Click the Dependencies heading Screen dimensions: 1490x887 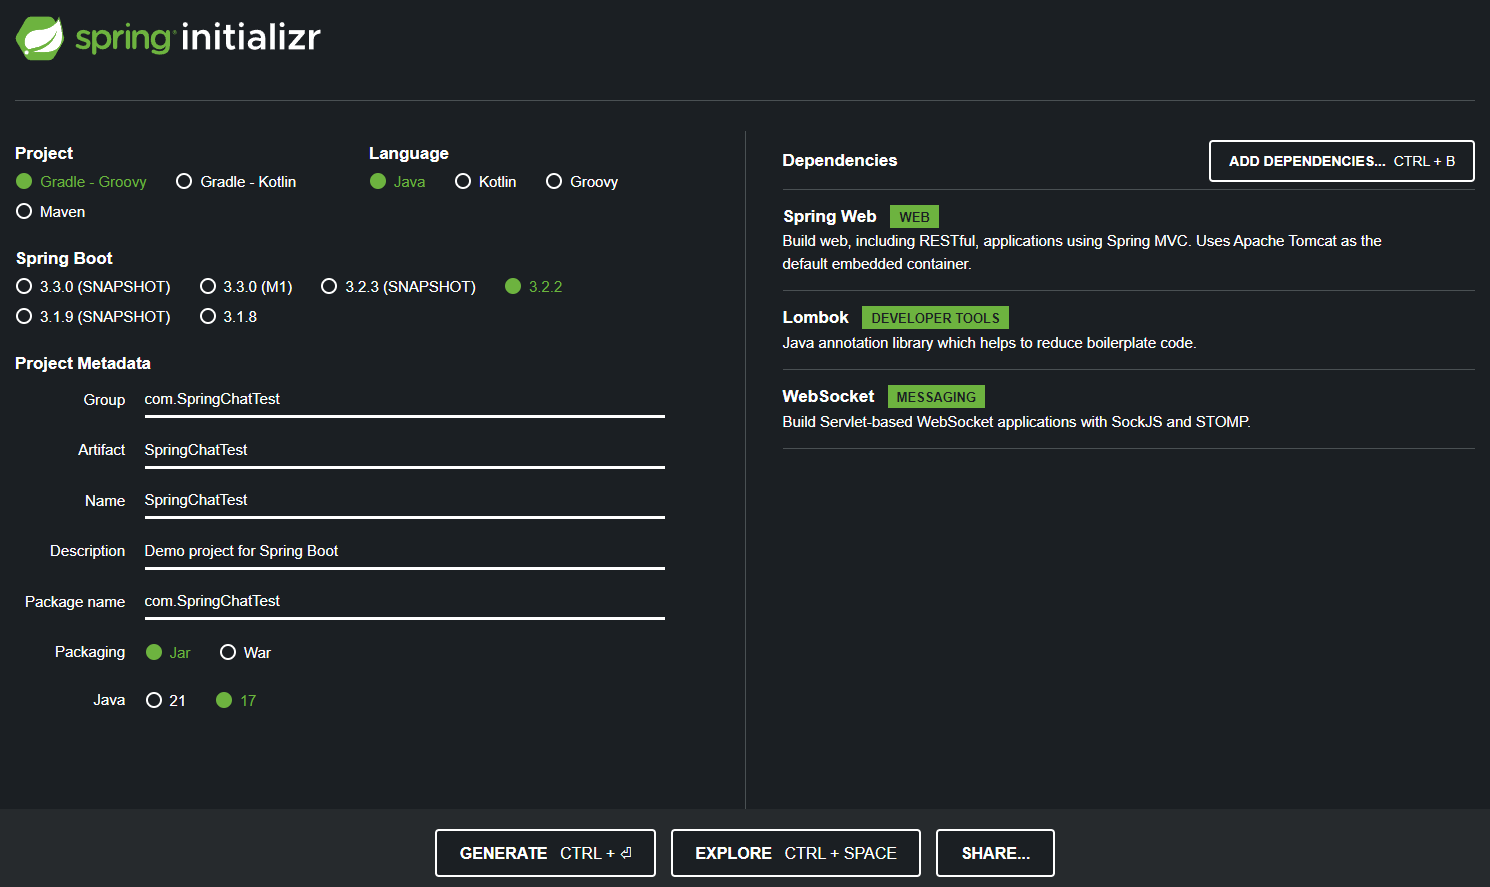[x=840, y=161]
